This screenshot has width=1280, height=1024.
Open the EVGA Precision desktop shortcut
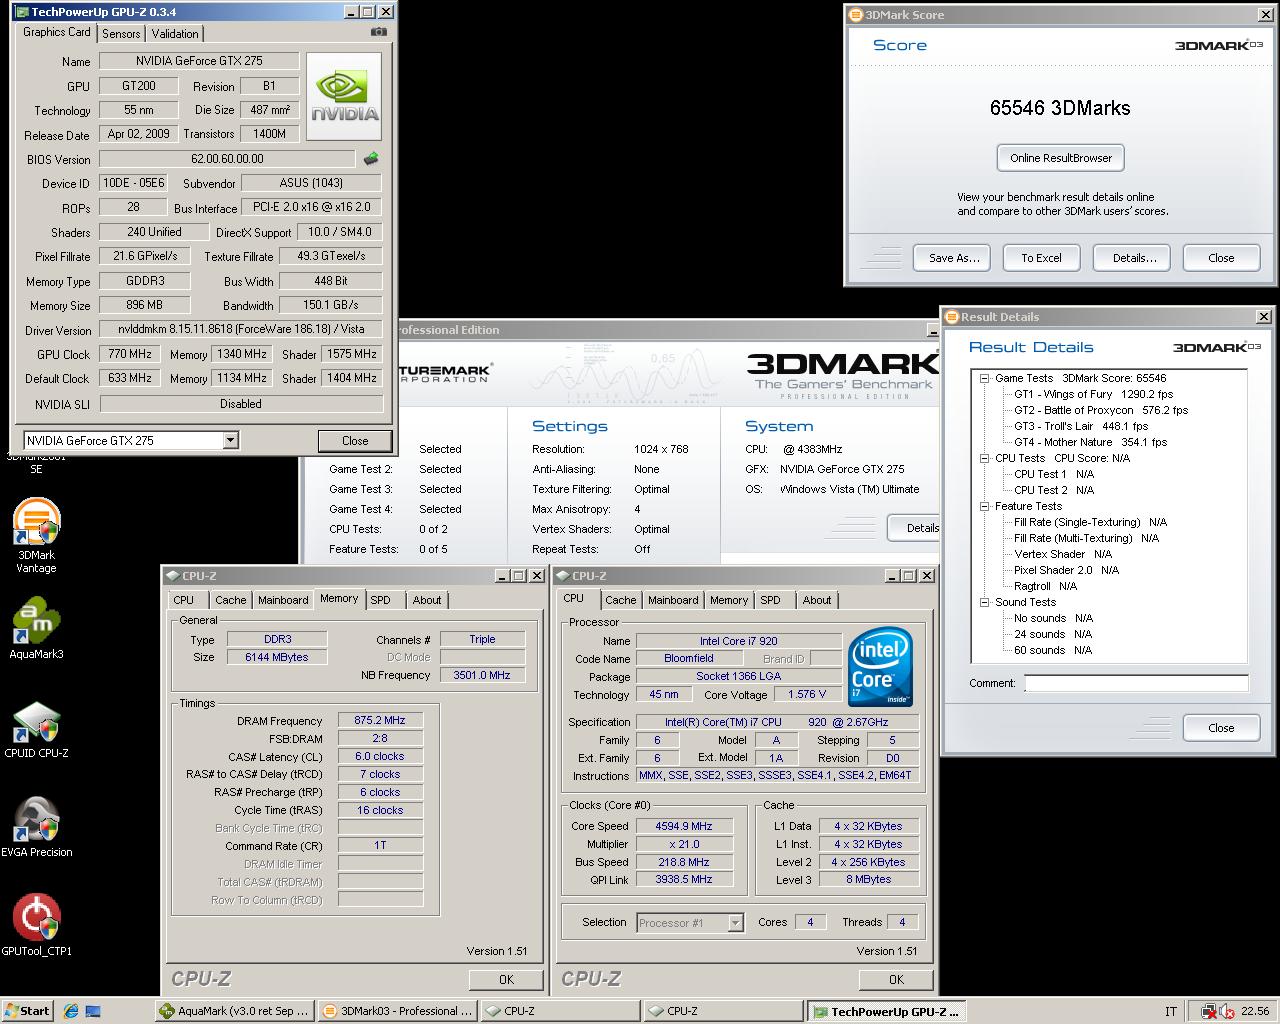click(36, 828)
